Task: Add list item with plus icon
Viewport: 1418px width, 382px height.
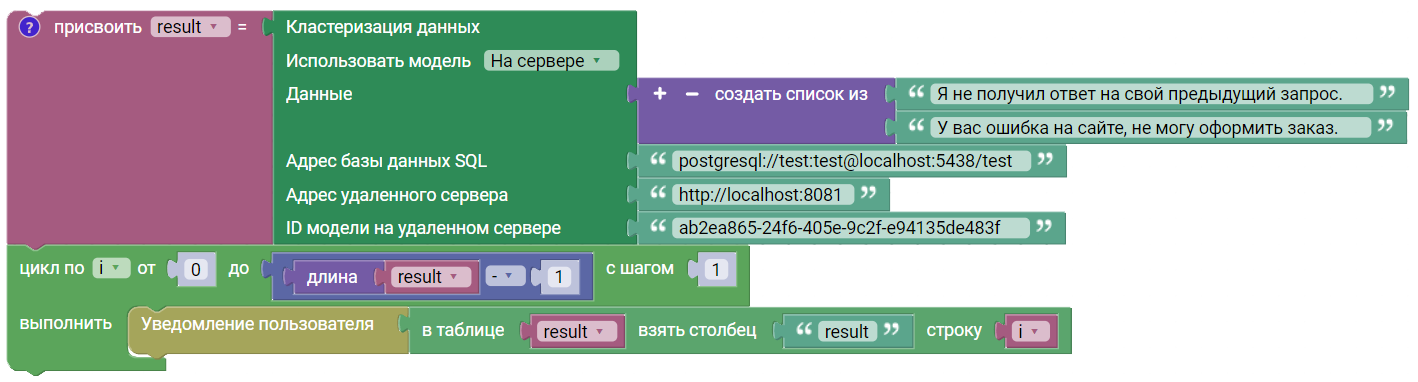Action: [660, 94]
